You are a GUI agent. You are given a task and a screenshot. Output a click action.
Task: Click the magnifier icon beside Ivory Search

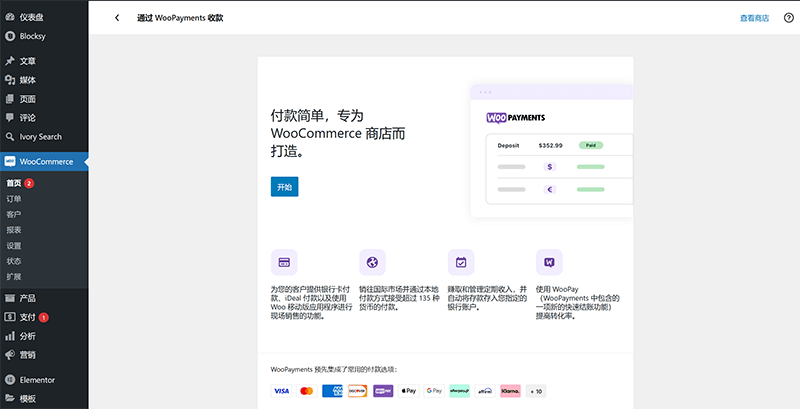click(x=10, y=137)
